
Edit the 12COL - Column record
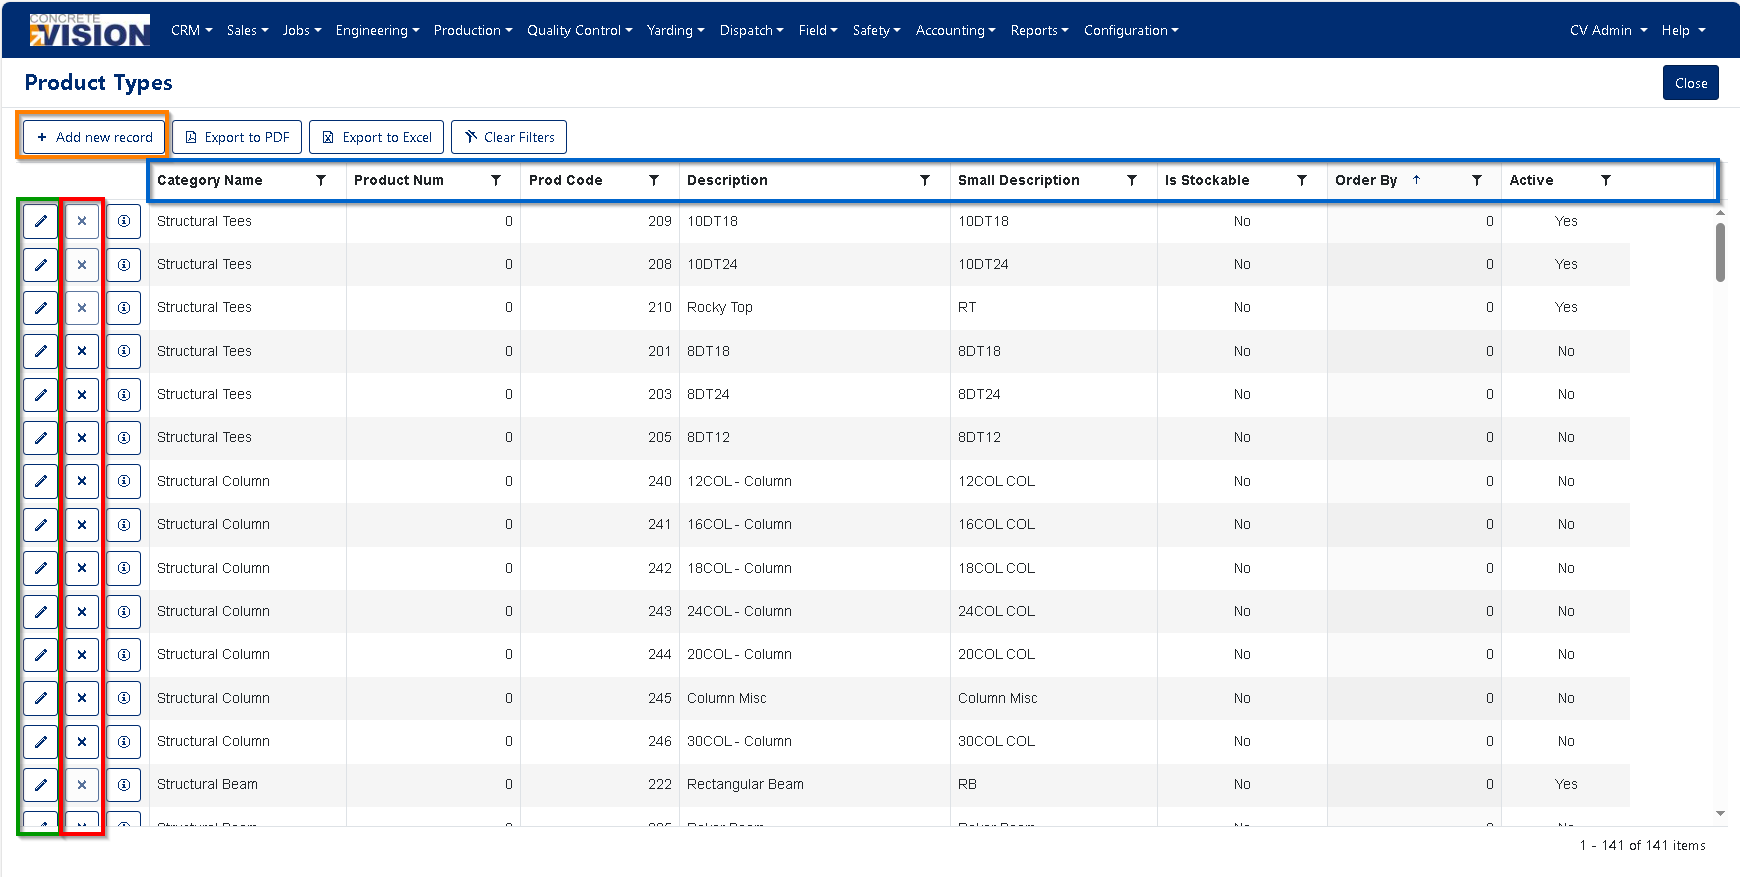pos(41,481)
